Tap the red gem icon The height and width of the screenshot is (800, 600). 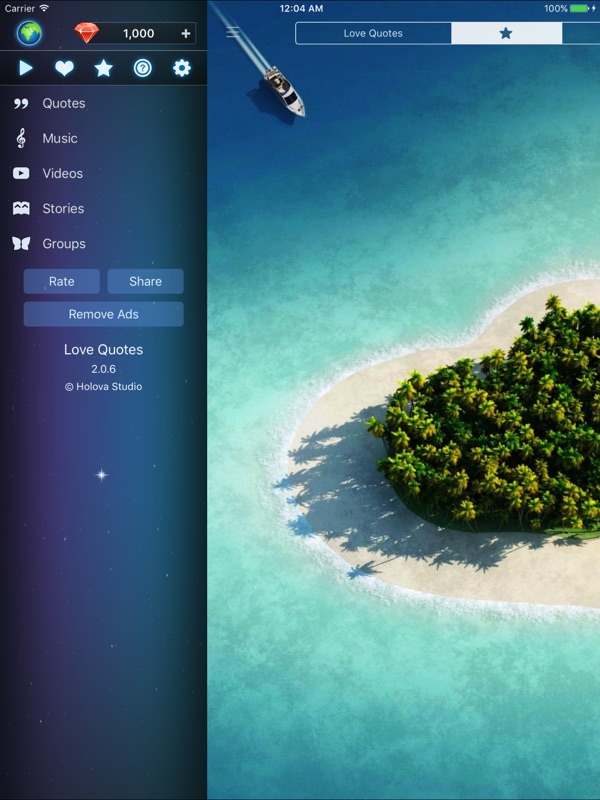tap(87, 33)
